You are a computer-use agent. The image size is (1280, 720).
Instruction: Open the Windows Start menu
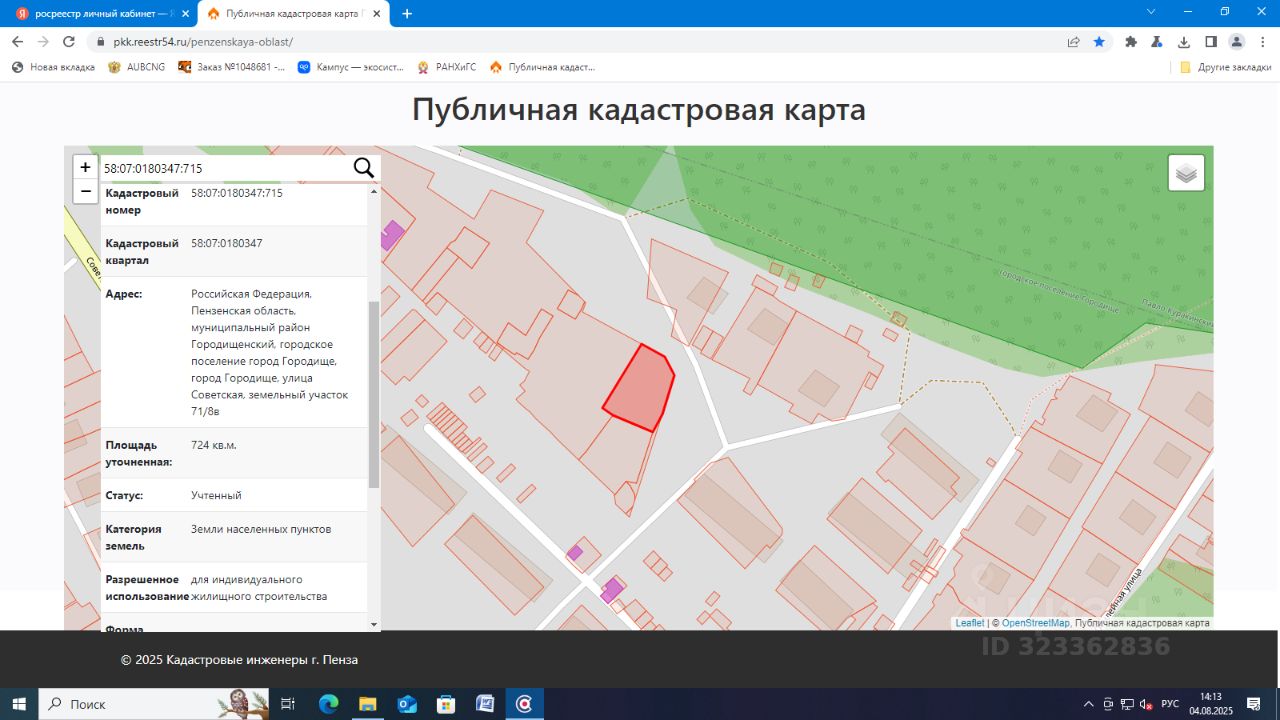(x=19, y=704)
